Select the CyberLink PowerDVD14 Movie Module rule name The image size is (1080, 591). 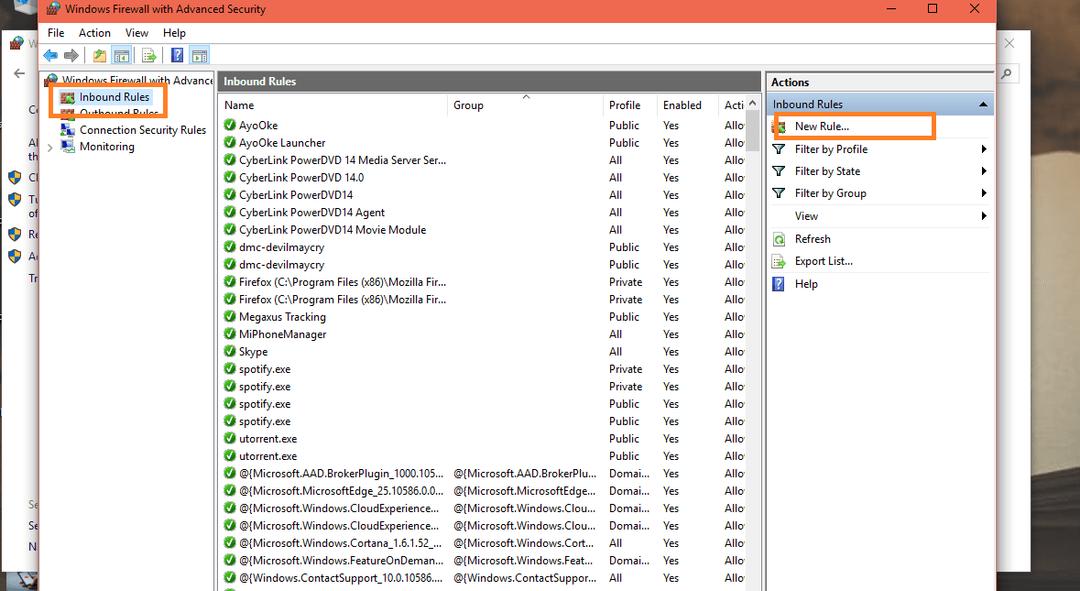coord(333,229)
